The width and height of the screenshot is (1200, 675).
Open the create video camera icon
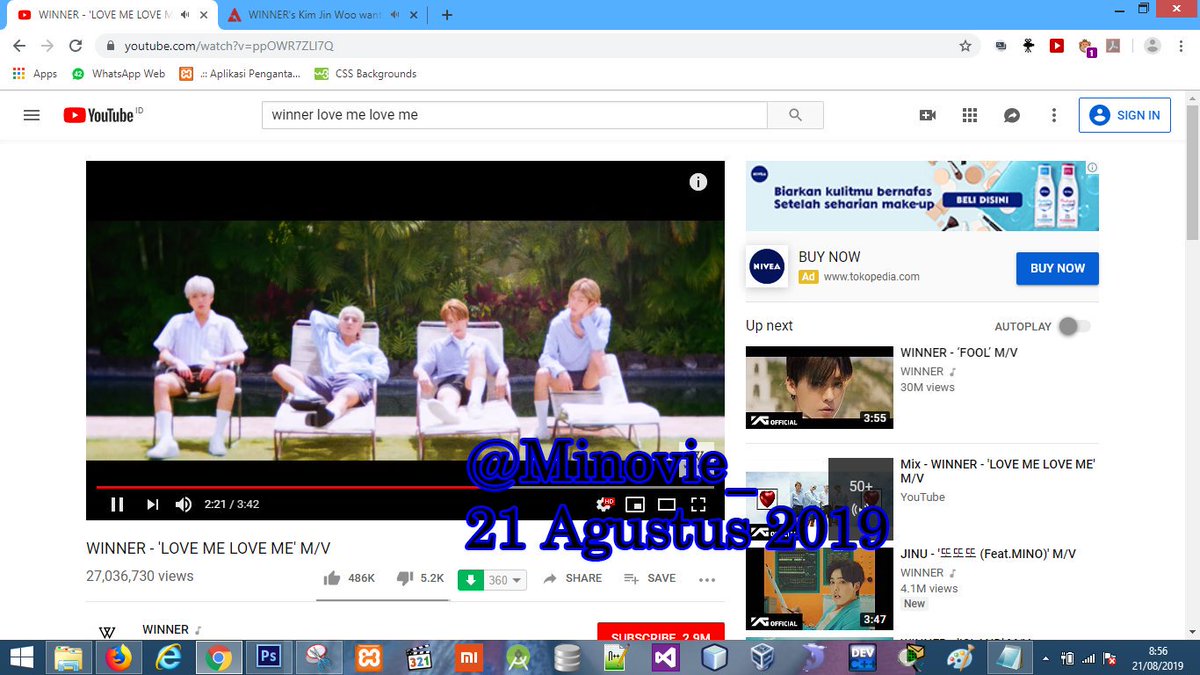(927, 115)
